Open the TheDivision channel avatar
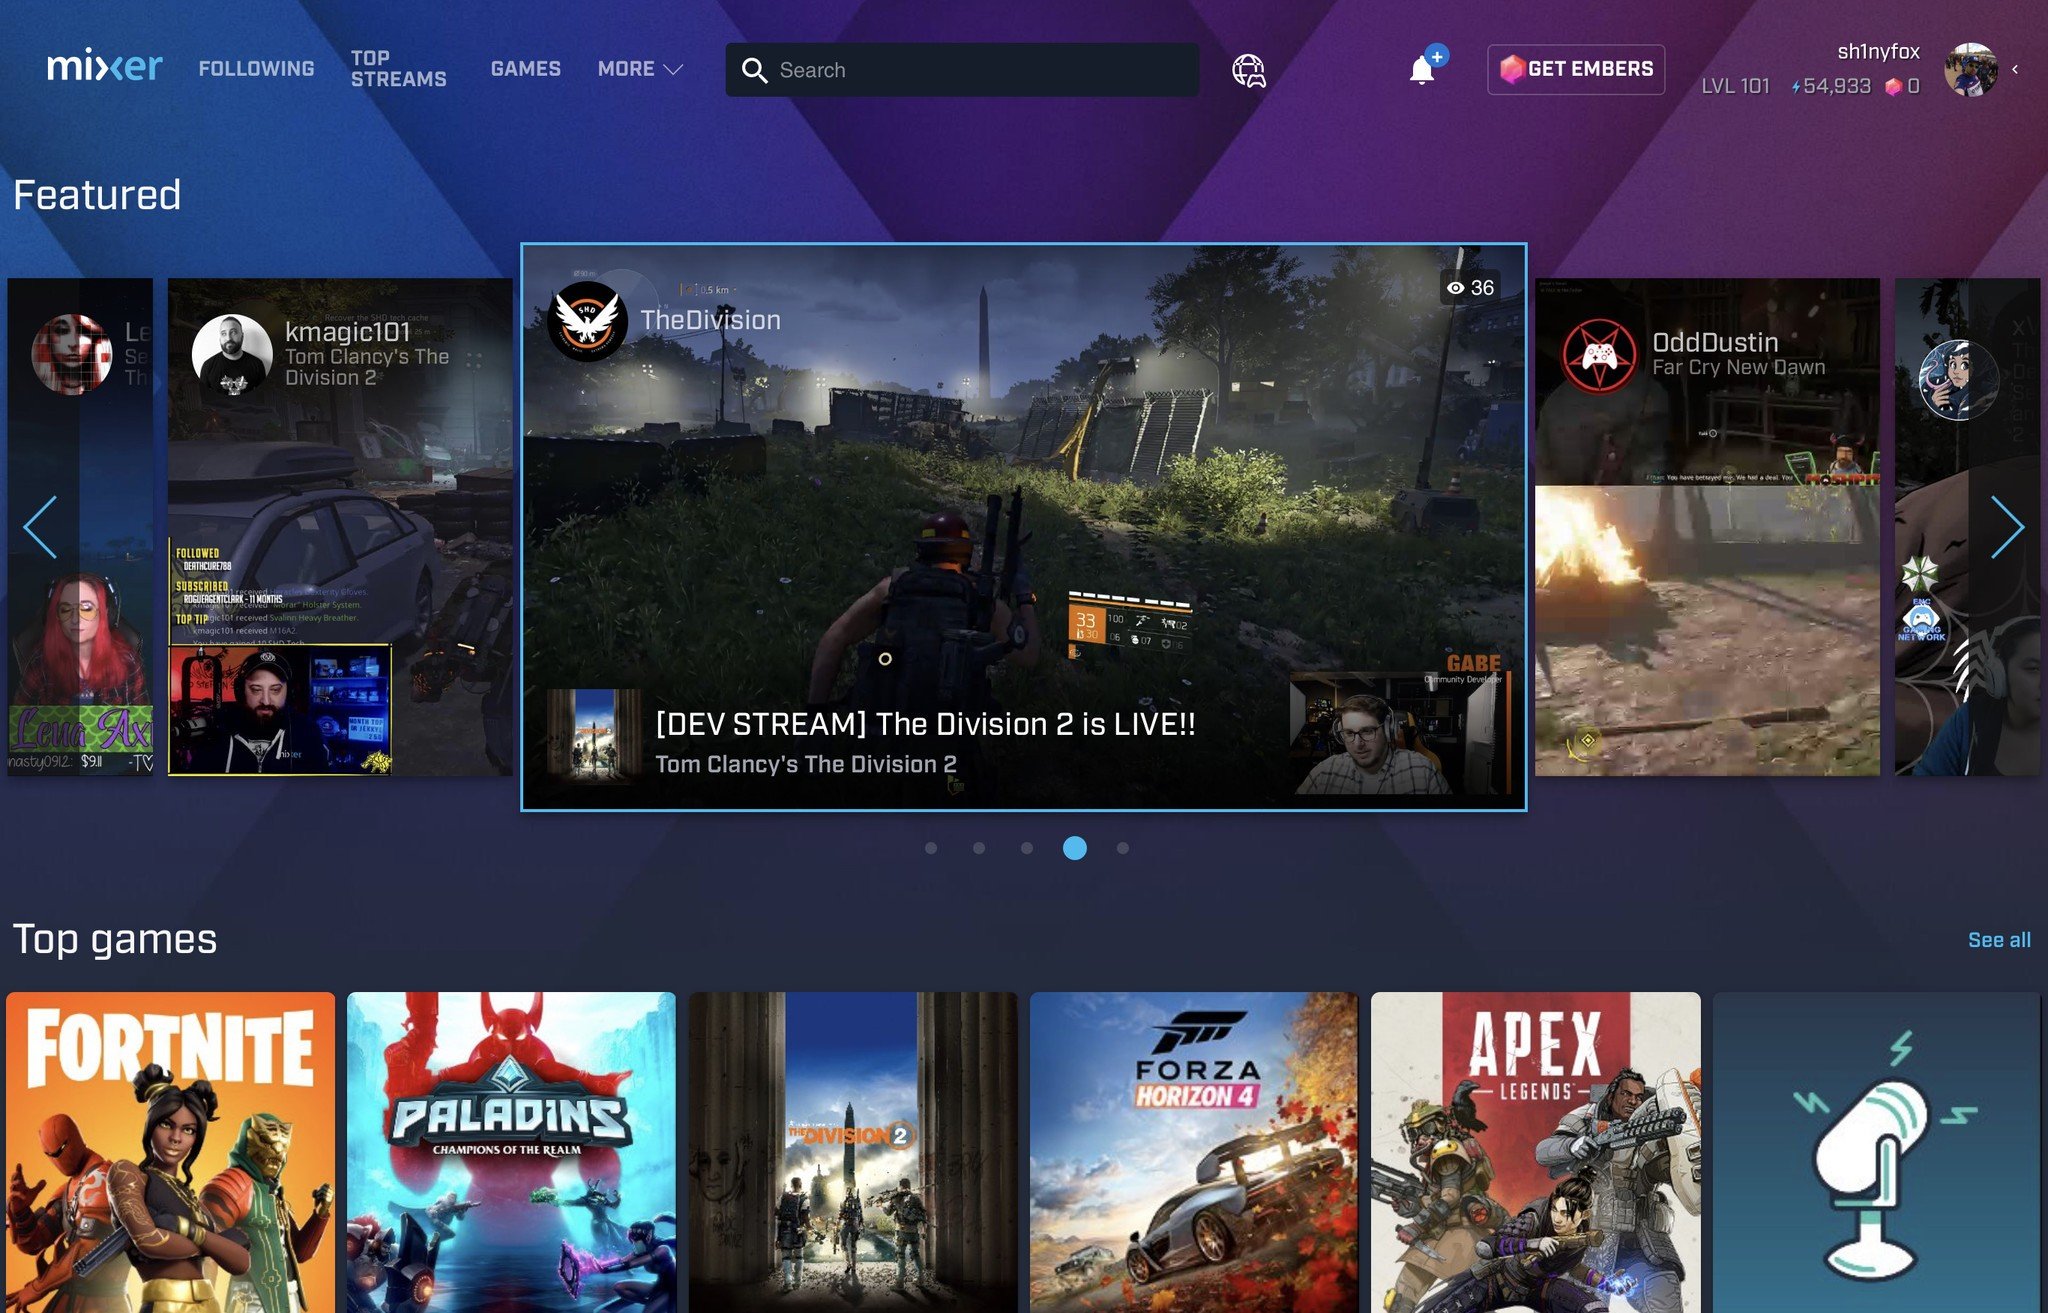2048x1313 pixels. pos(587,320)
